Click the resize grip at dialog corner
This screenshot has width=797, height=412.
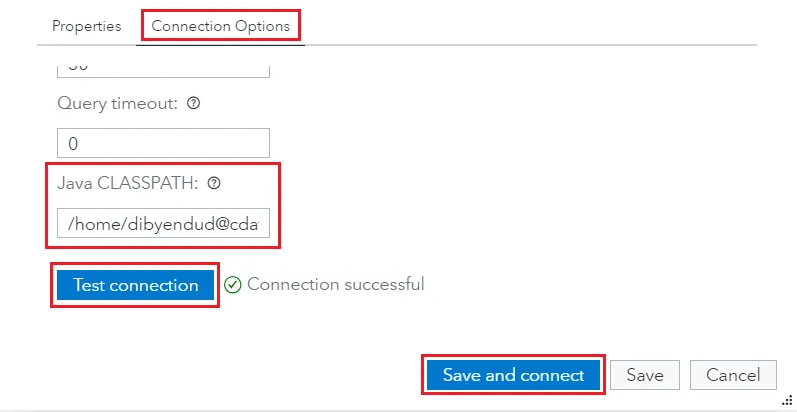(x=787, y=398)
